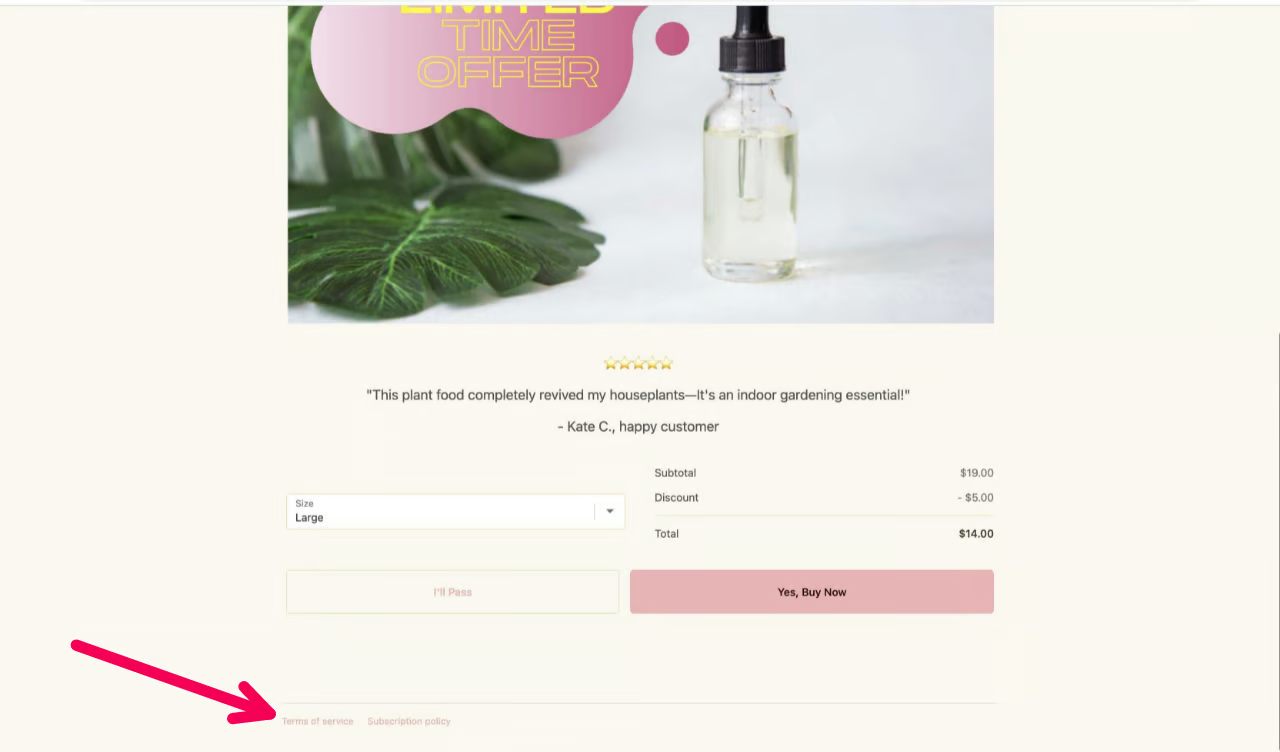
Task: Open the Subscription policy link
Action: point(409,721)
